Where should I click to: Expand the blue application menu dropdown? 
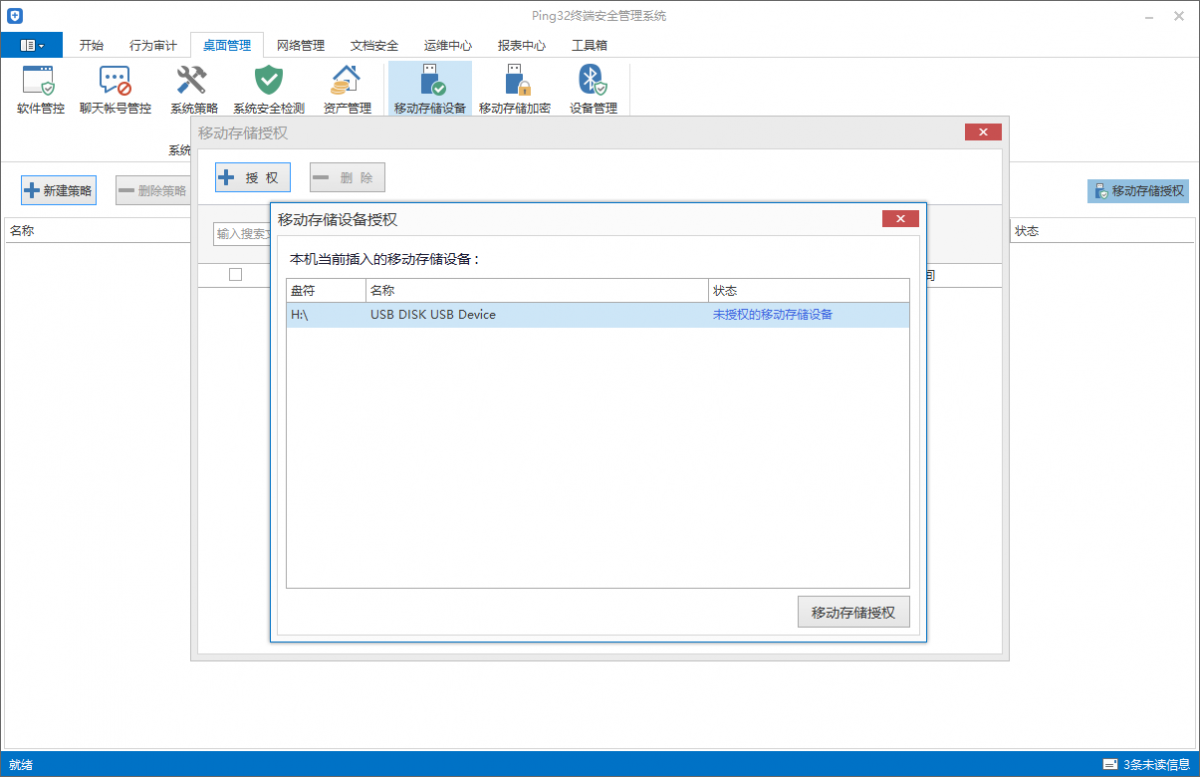31,45
